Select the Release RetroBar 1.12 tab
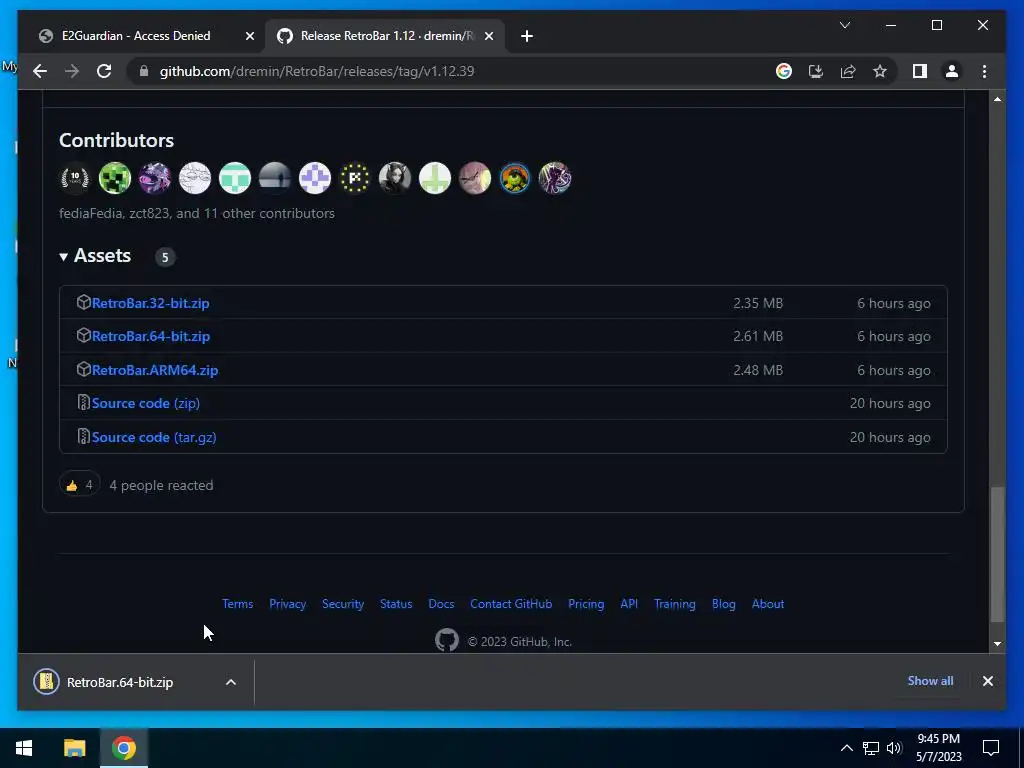The height and width of the screenshot is (768, 1024). tap(387, 36)
